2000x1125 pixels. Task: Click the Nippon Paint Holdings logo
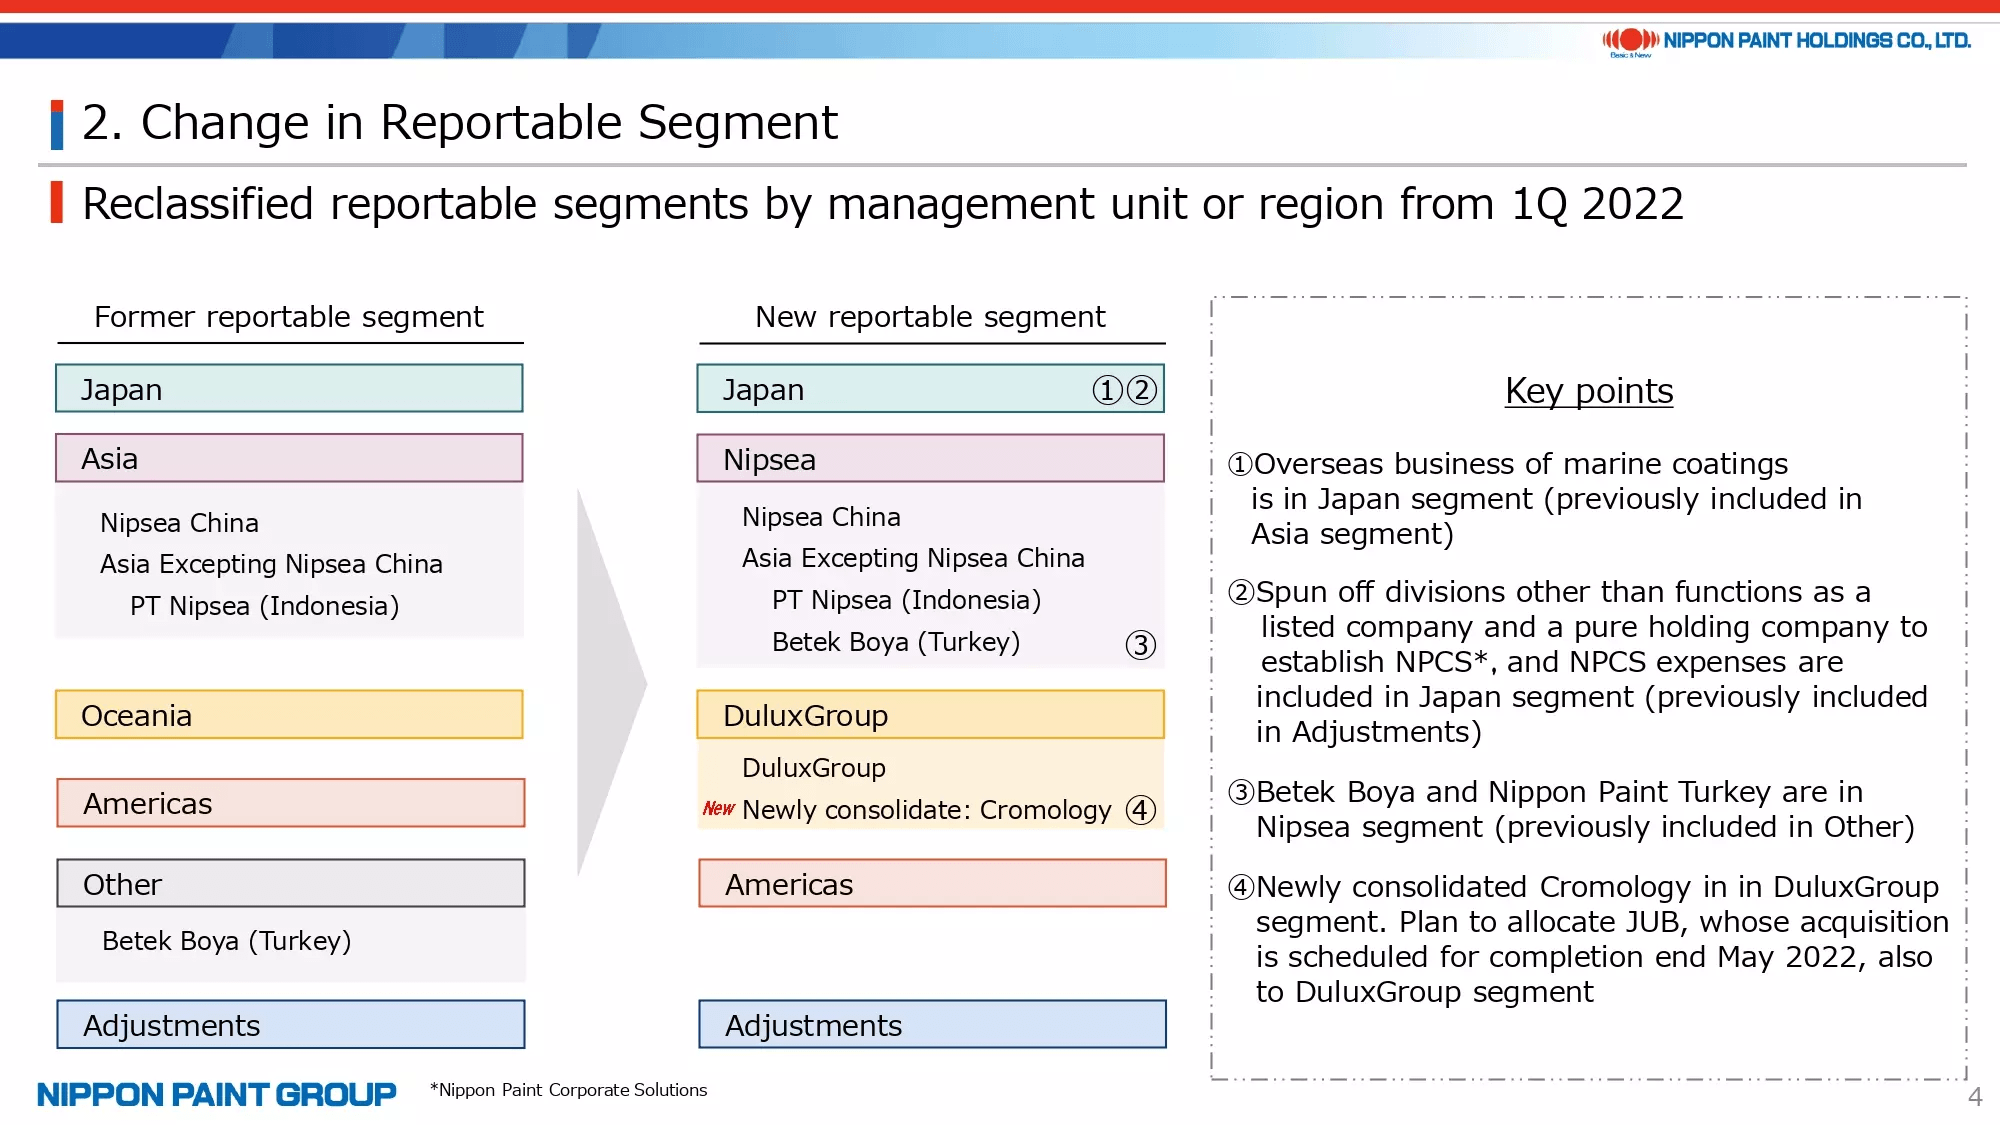click(1786, 41)
